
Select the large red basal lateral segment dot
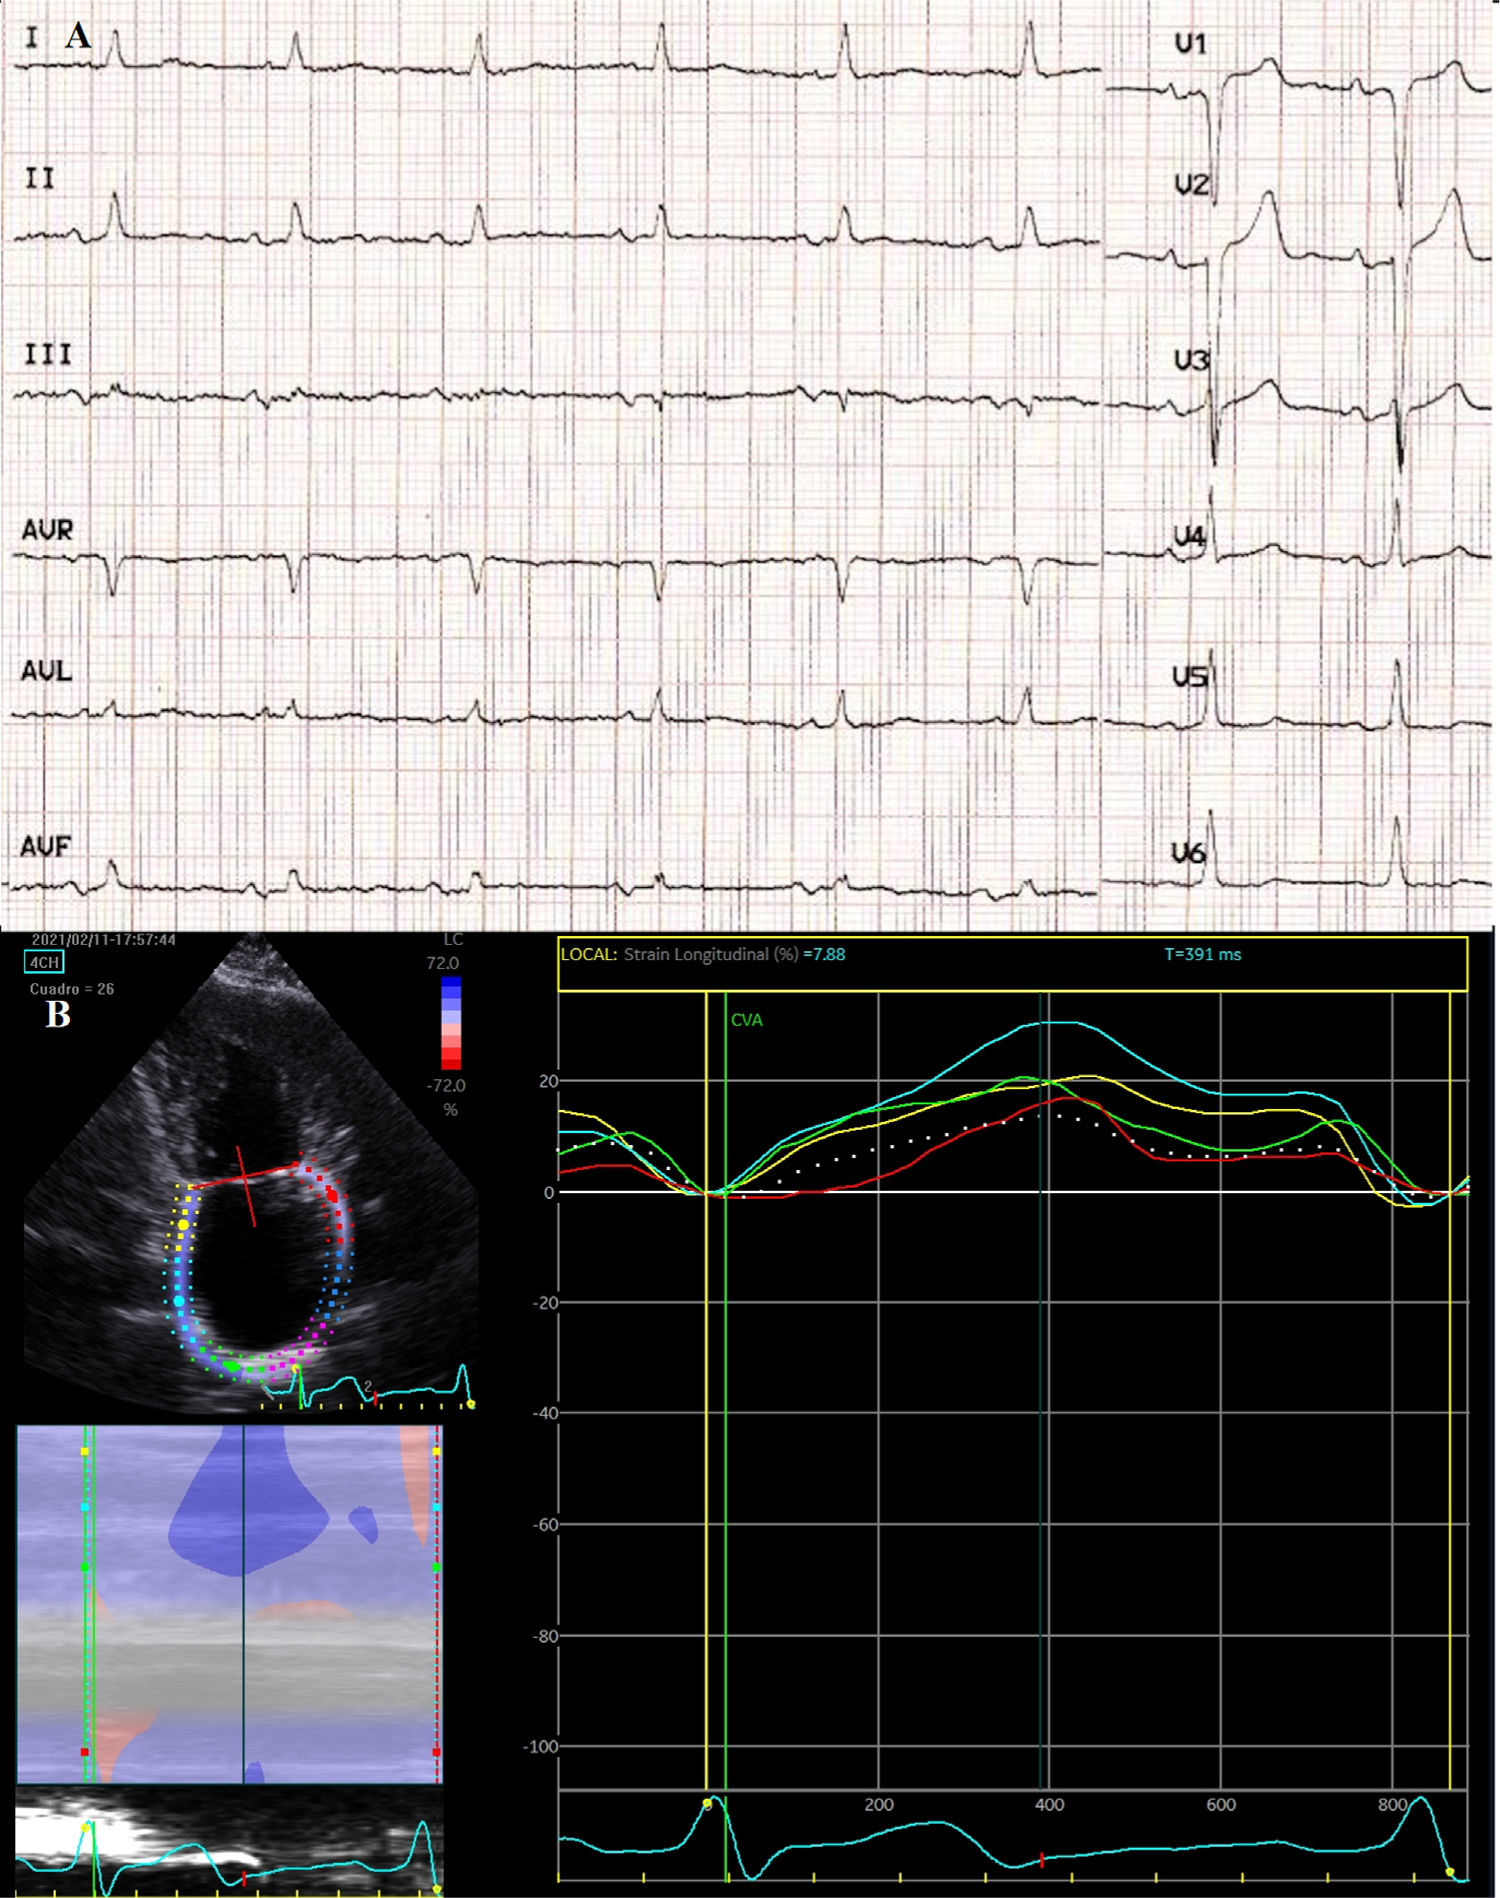pyautogui.click(x=332, y=1195)
